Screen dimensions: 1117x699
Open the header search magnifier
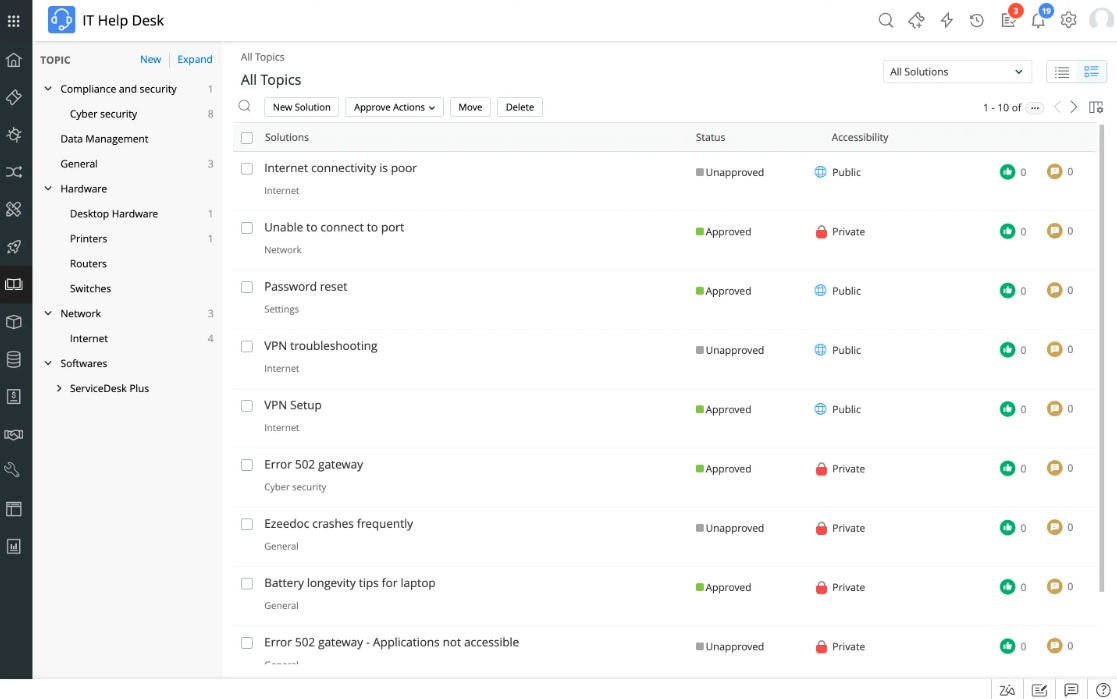(886, 19)
